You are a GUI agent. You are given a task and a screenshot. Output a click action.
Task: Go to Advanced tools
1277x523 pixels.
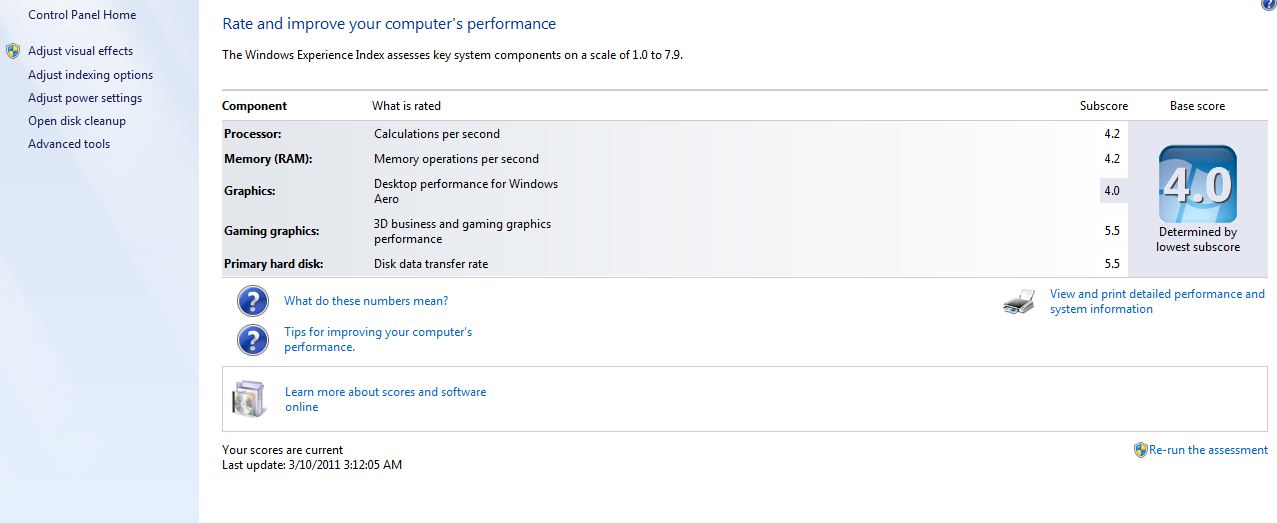69,144
